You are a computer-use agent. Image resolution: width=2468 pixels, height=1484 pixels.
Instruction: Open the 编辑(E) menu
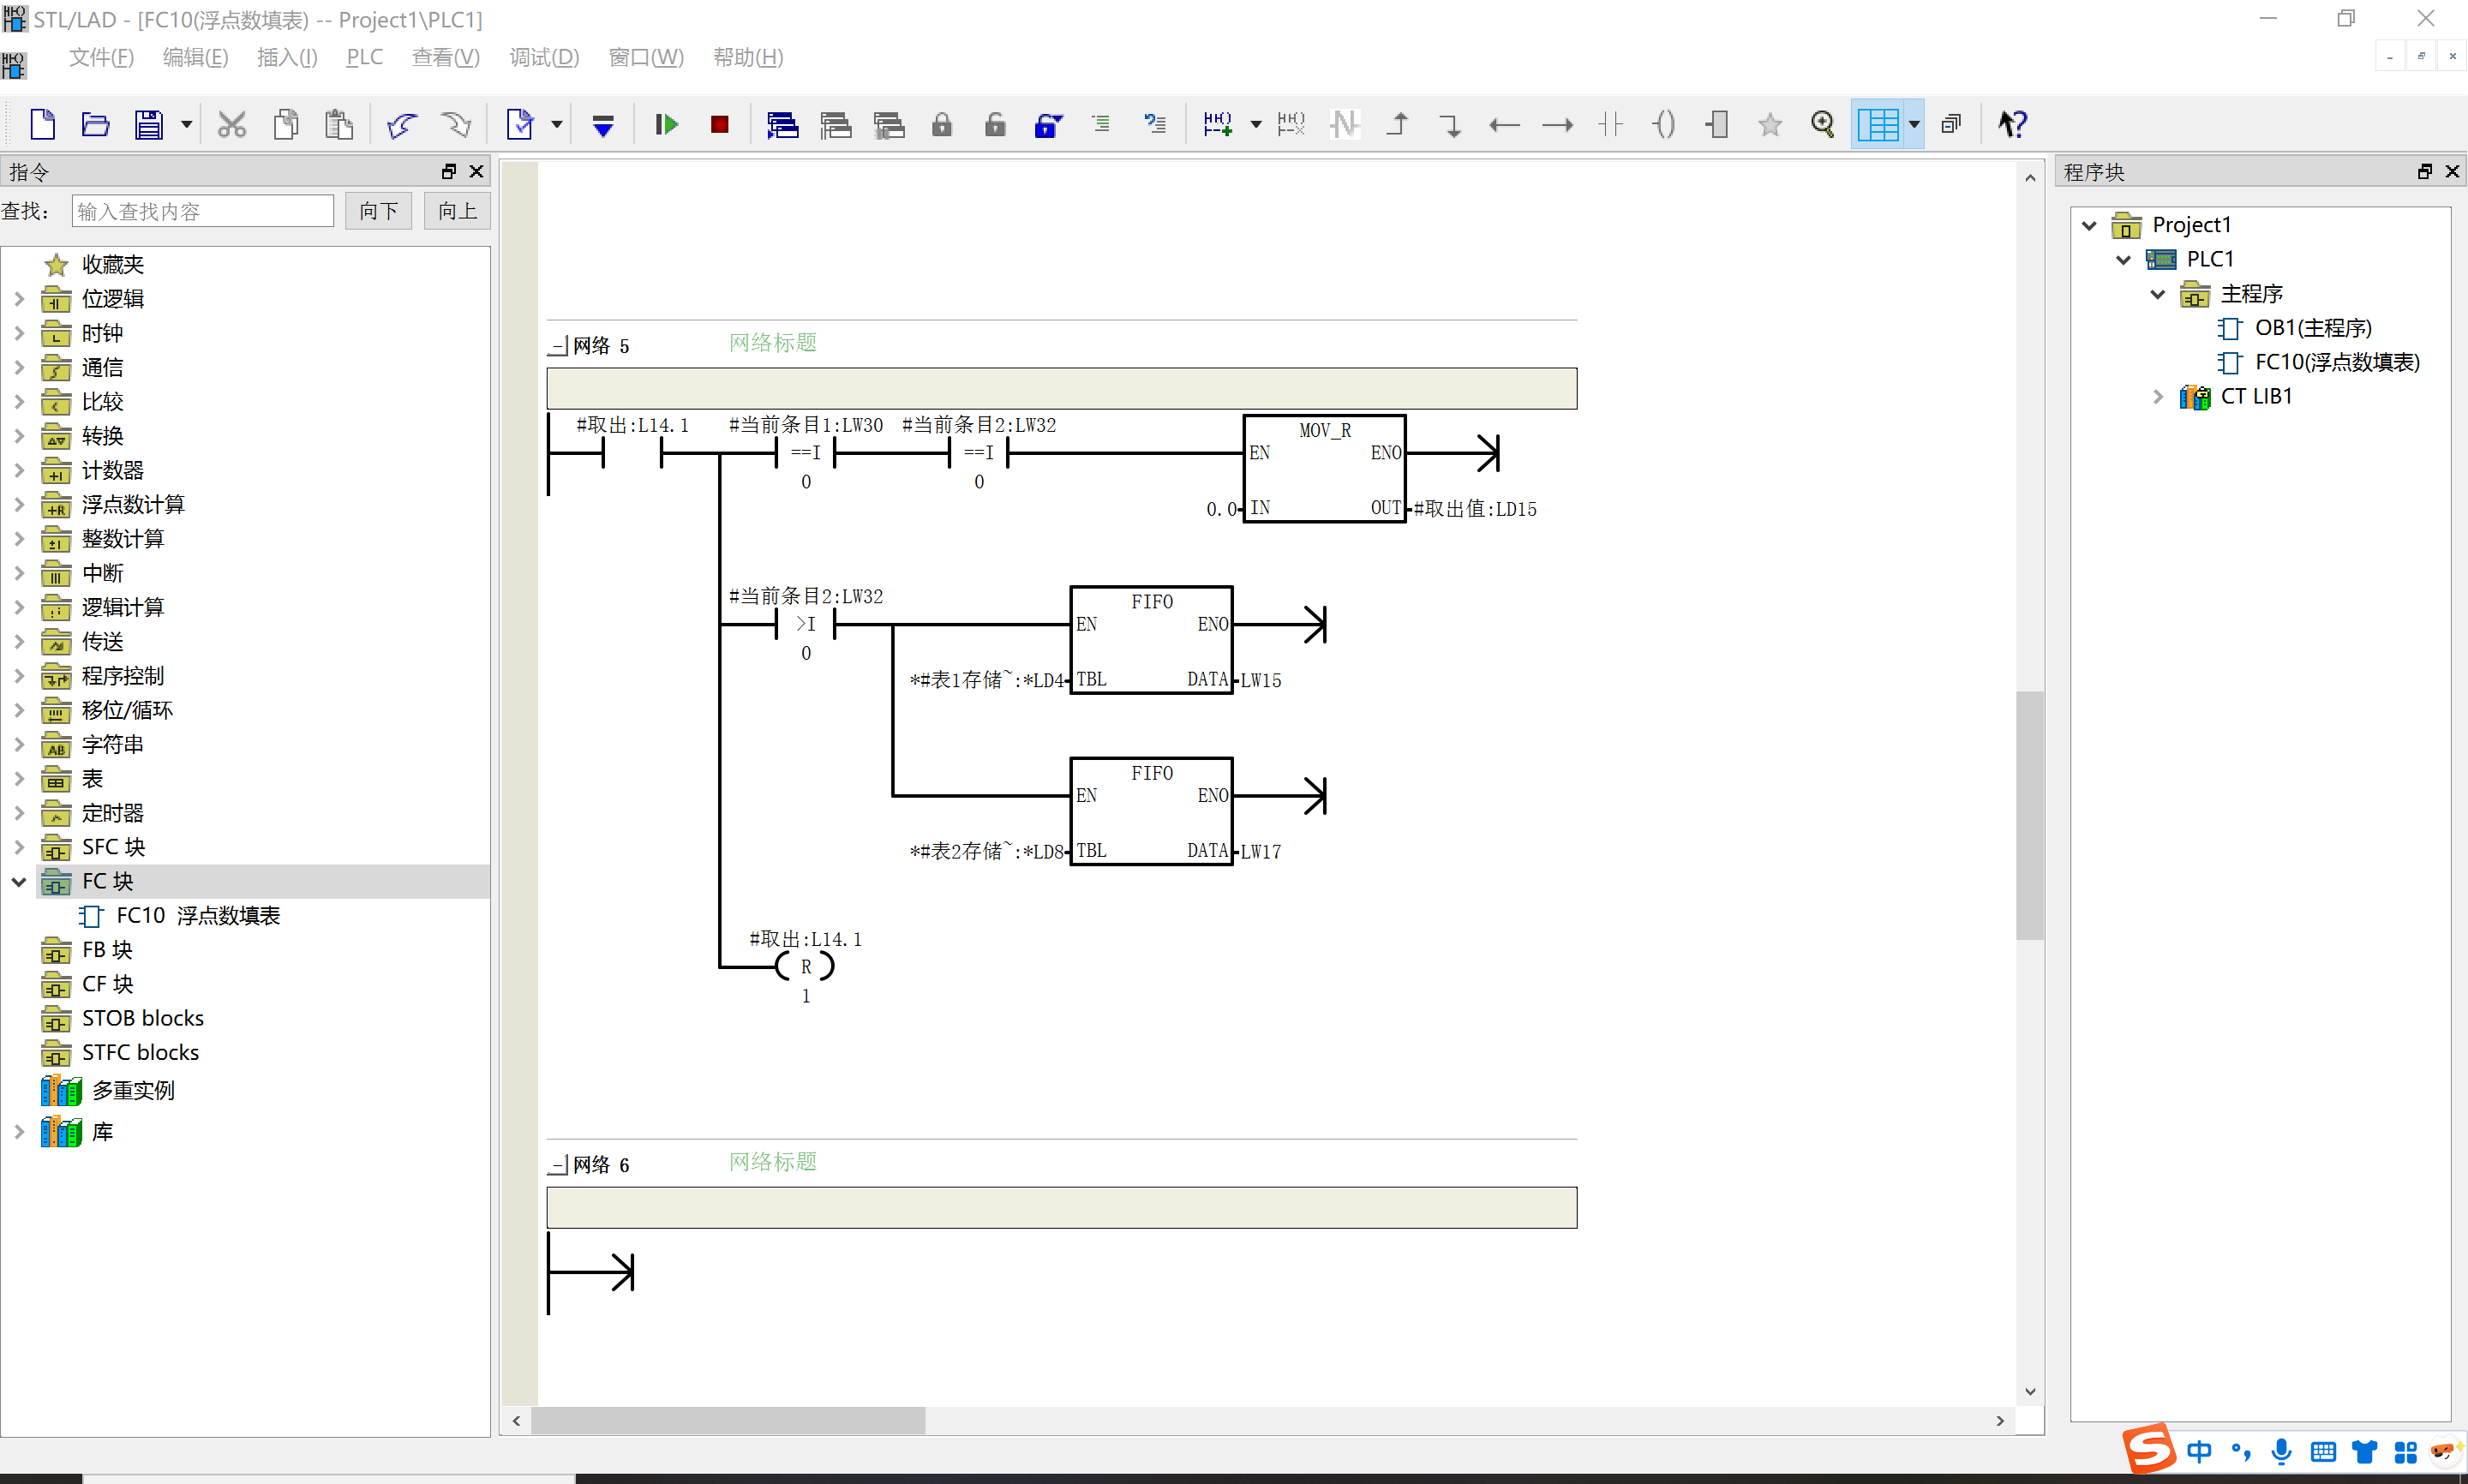pyautogui.click(x=195, y=57)
